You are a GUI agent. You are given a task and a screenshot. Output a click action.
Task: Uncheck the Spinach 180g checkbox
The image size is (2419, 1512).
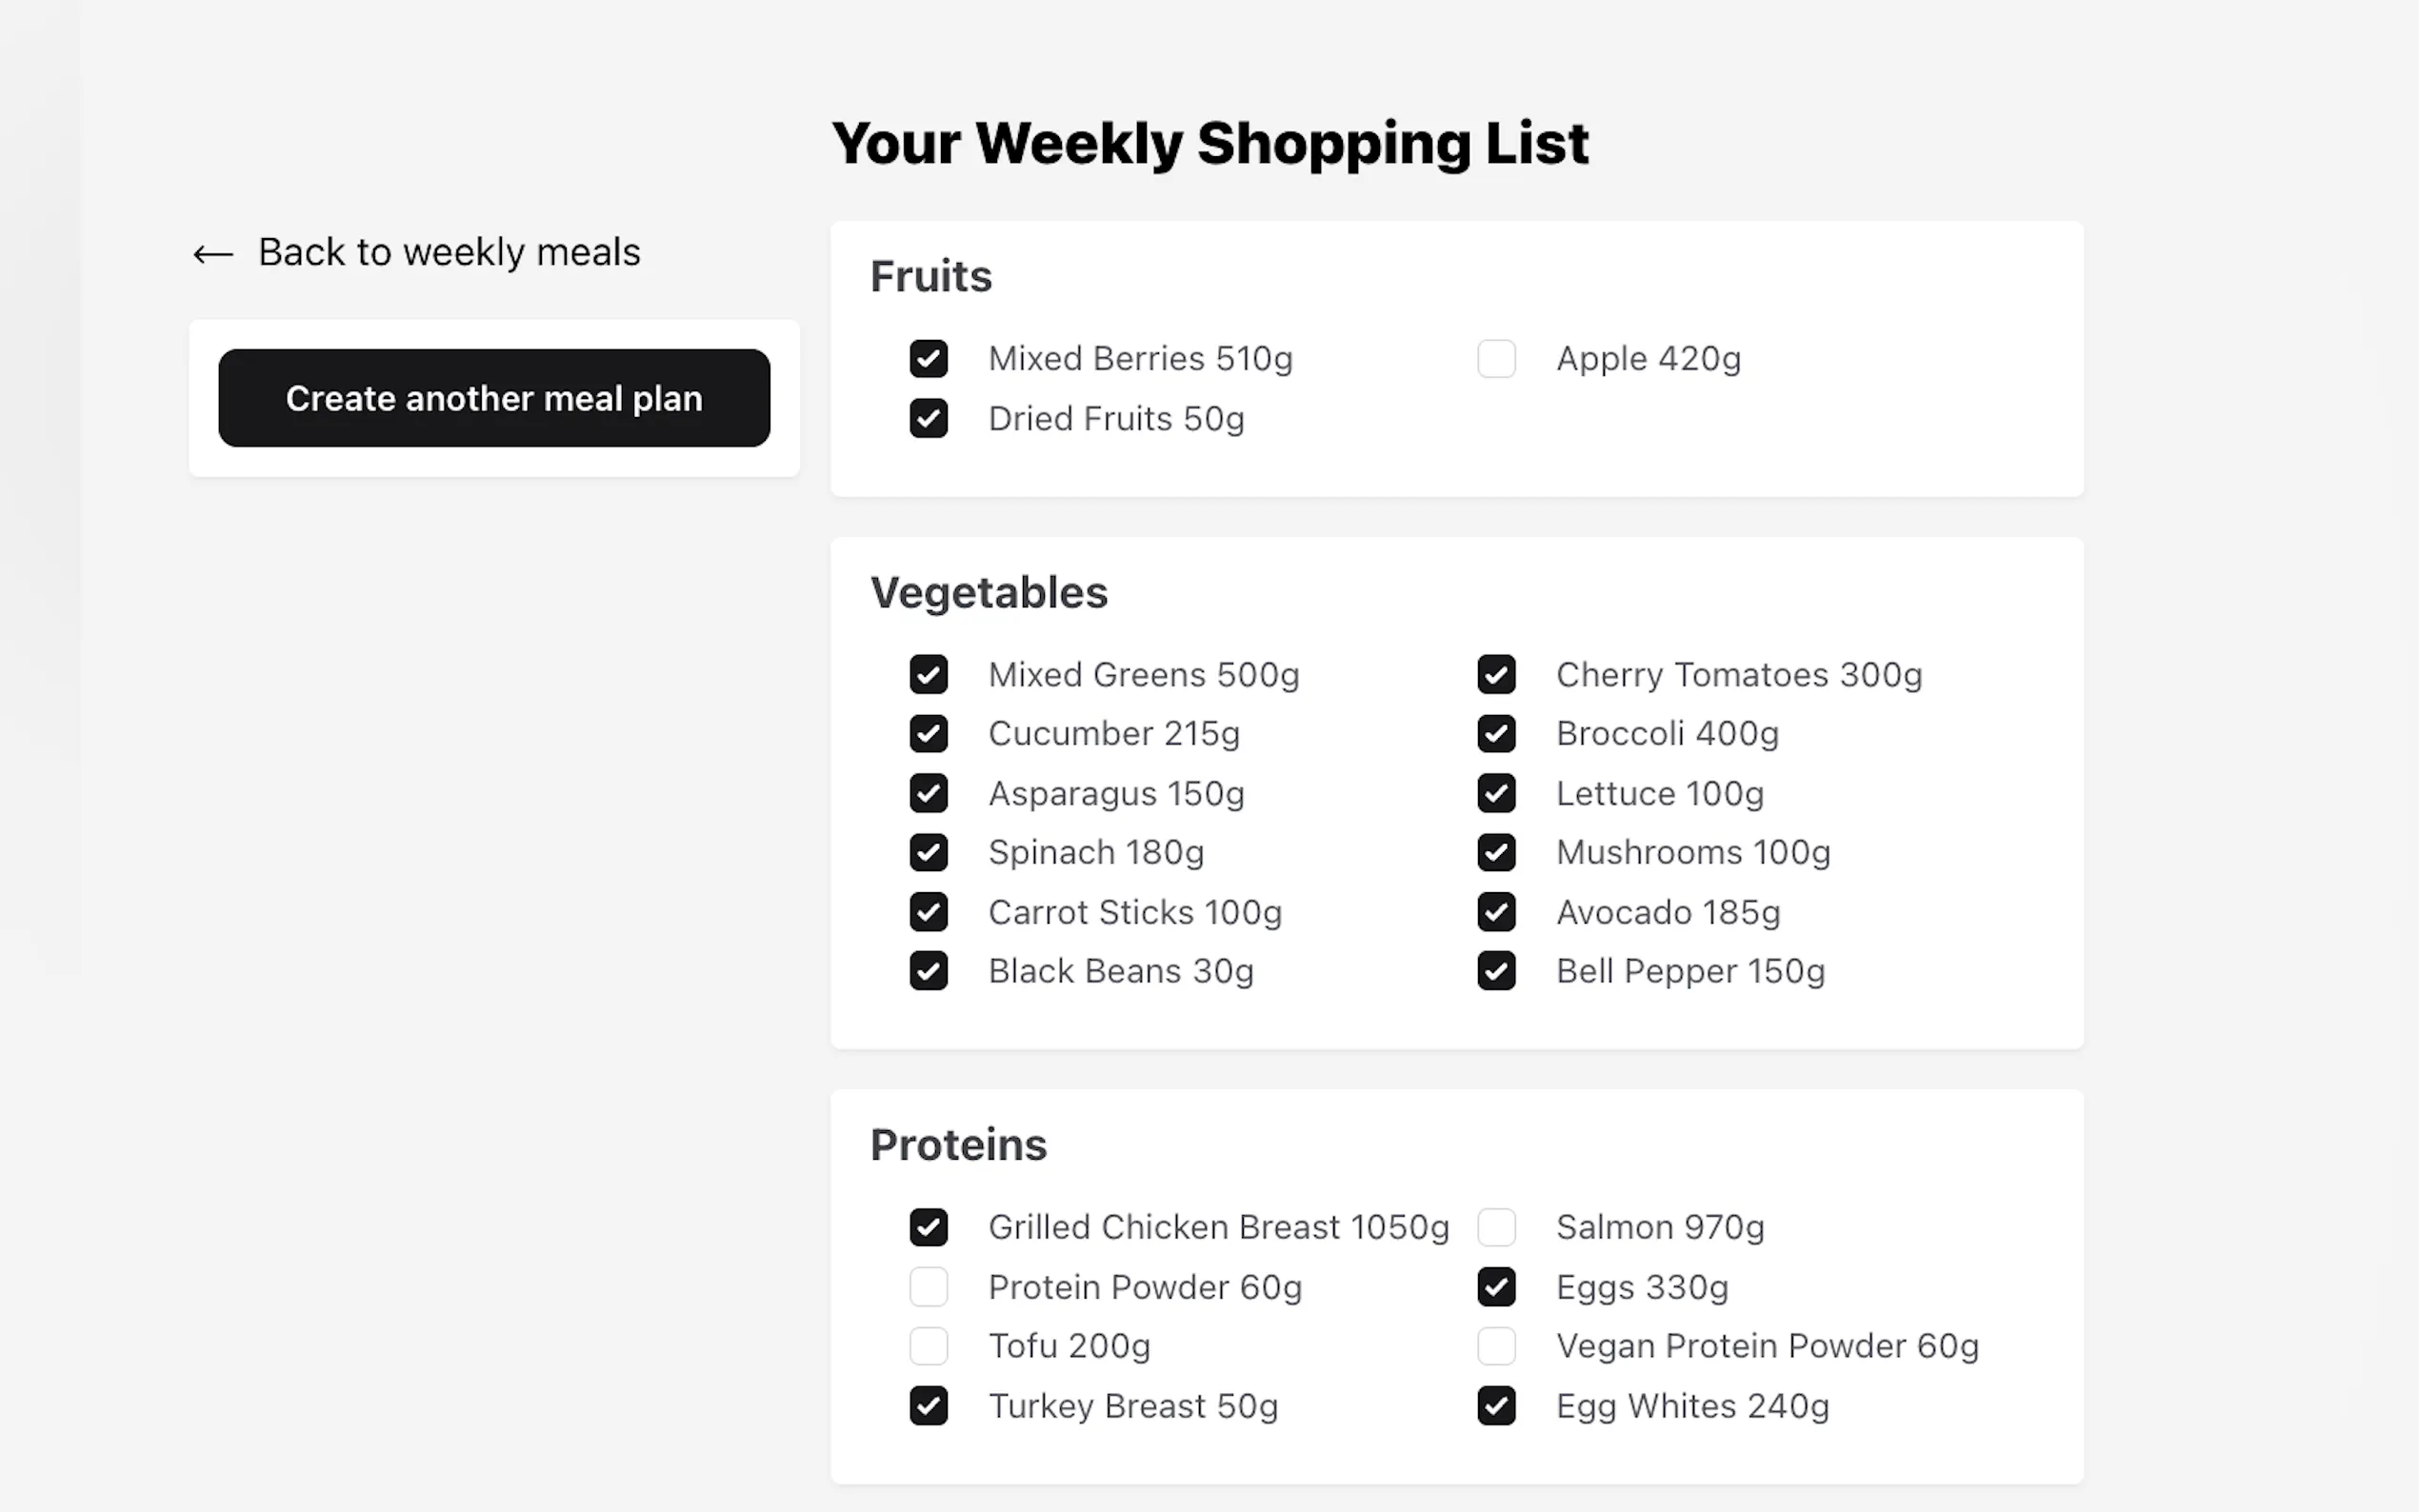coord(928,852)
